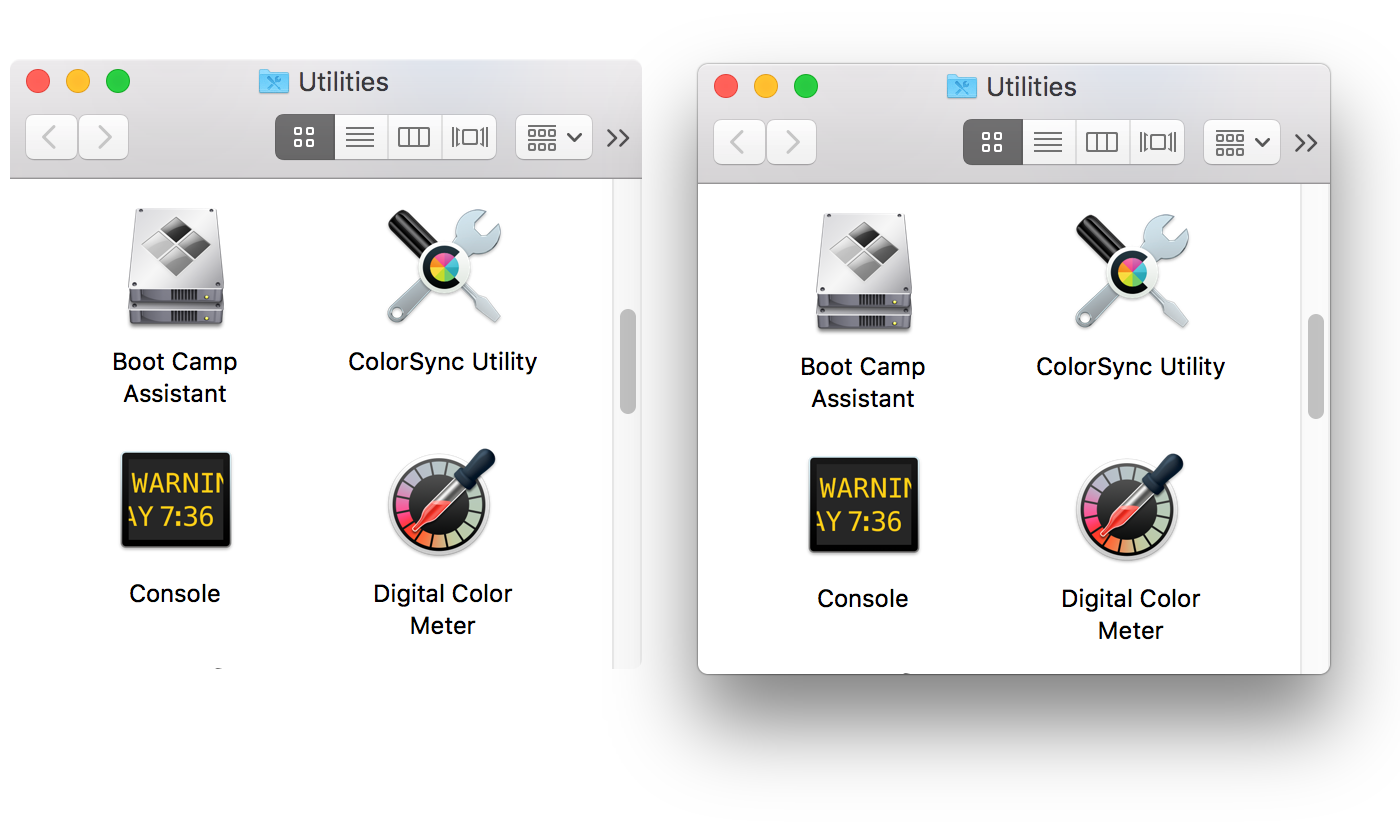Image resolution: width=1400 pixels, height=834 pixels.
Task: Go back in left Utilities window
Action: tap(51, 137)
